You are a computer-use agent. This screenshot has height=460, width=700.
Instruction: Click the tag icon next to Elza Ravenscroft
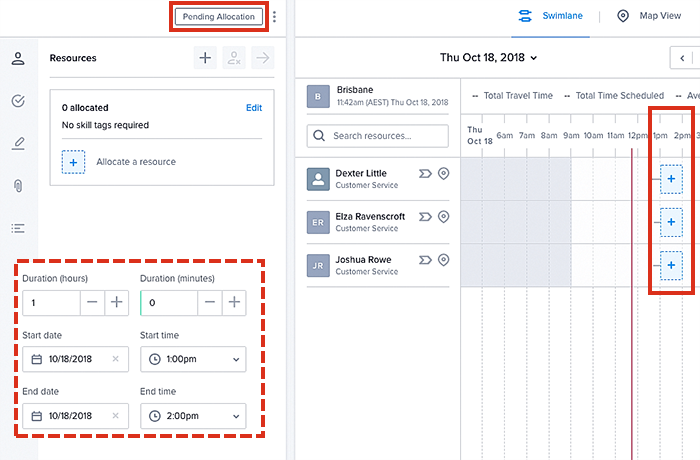click(x=425, y=217)
